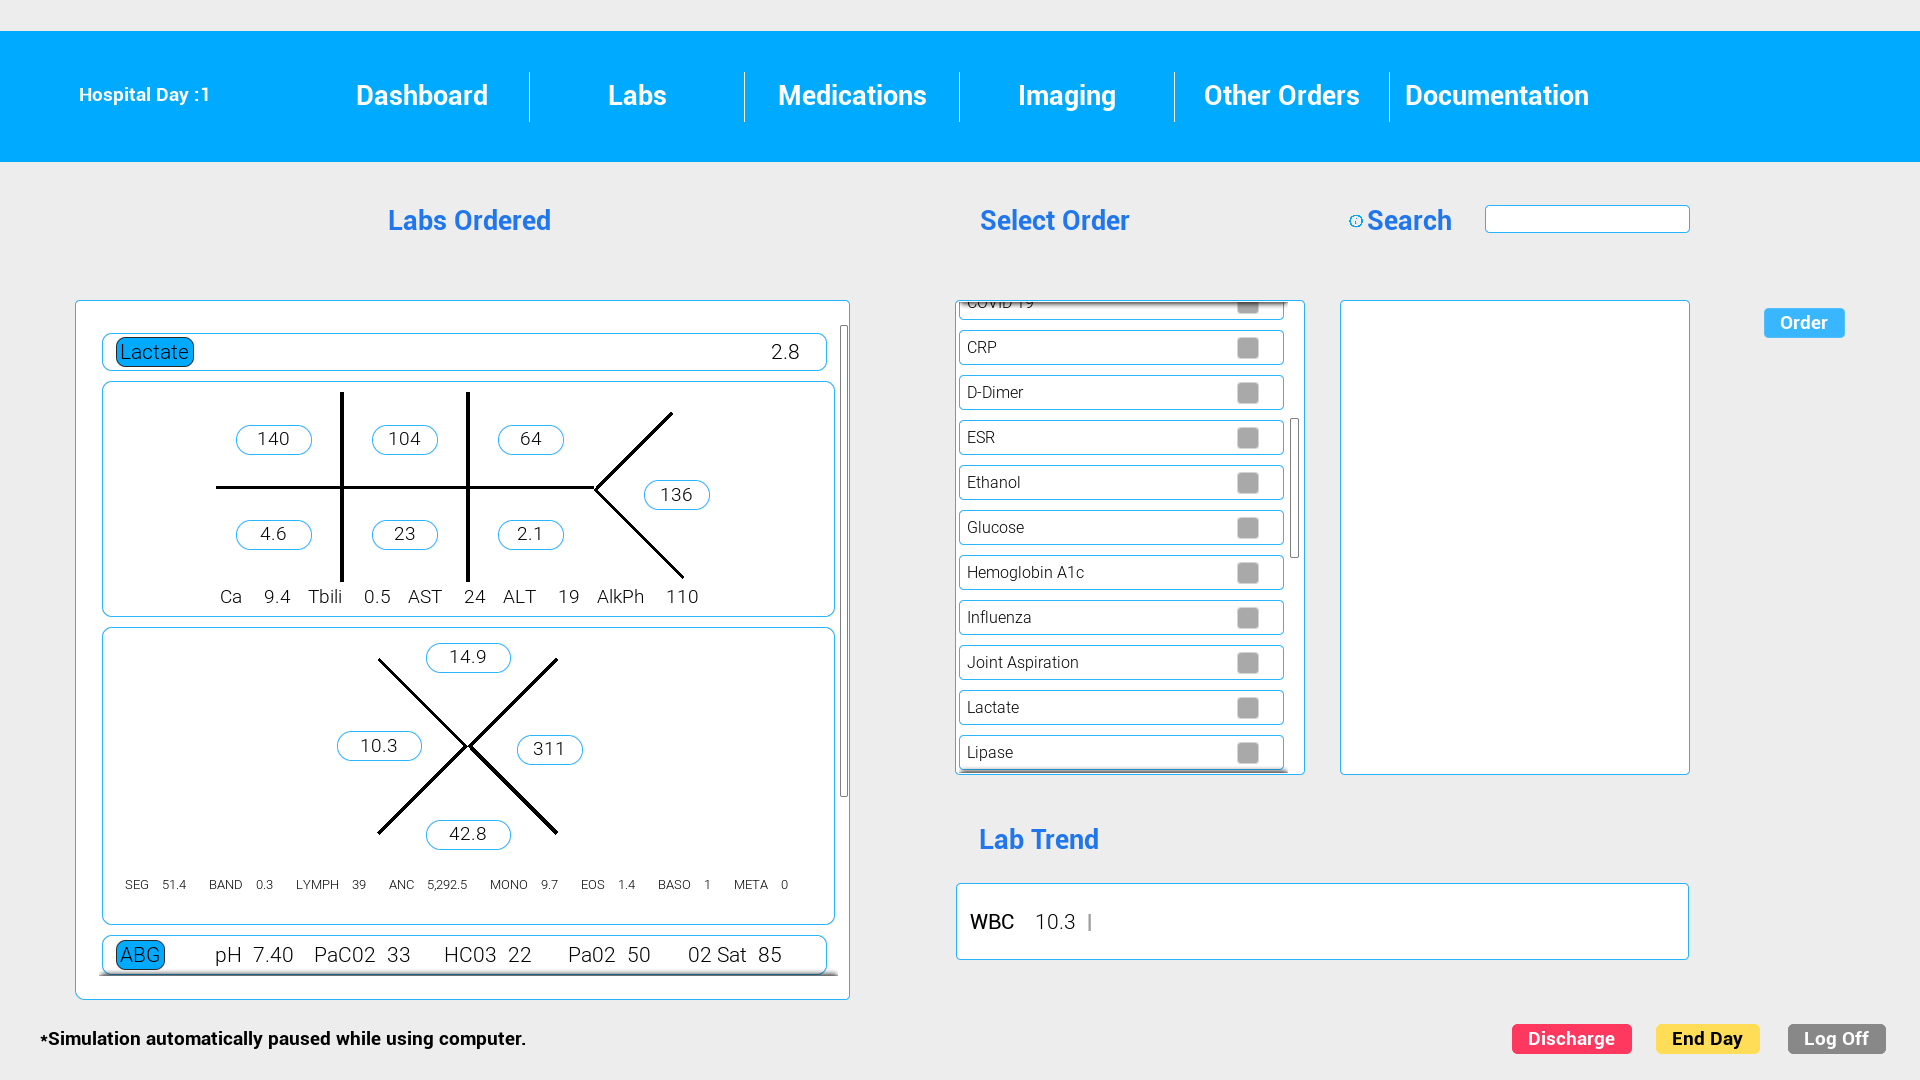
Task: Select the Lactate result badge
Action: point(154,352)
